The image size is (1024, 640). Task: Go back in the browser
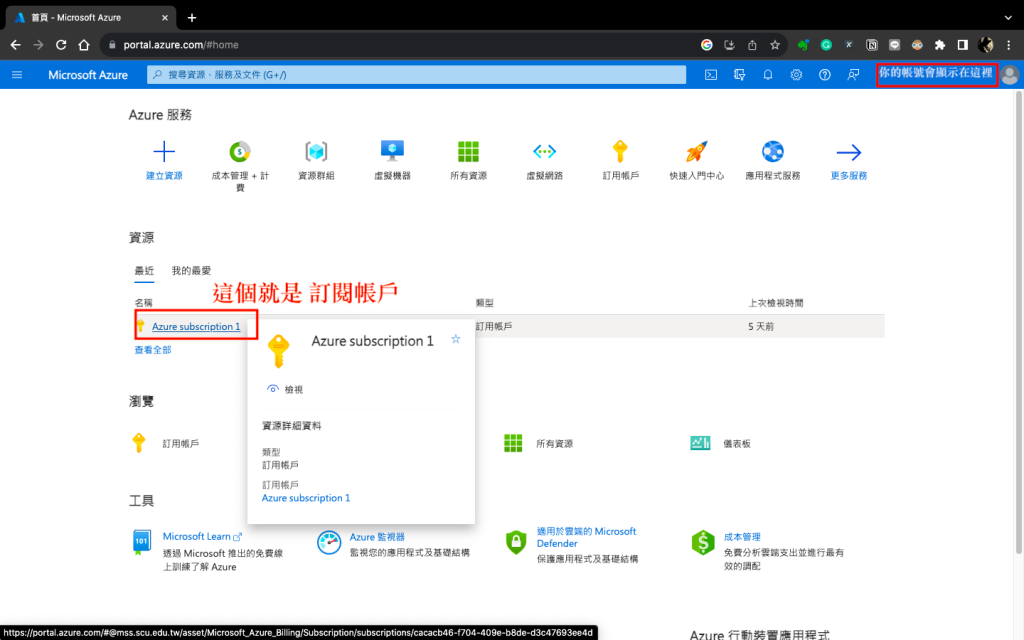click(x=16, y=45)
